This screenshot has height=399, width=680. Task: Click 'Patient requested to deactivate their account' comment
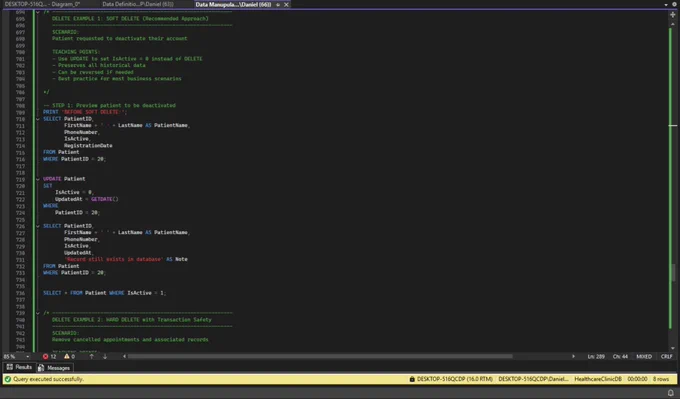(120, 39)
